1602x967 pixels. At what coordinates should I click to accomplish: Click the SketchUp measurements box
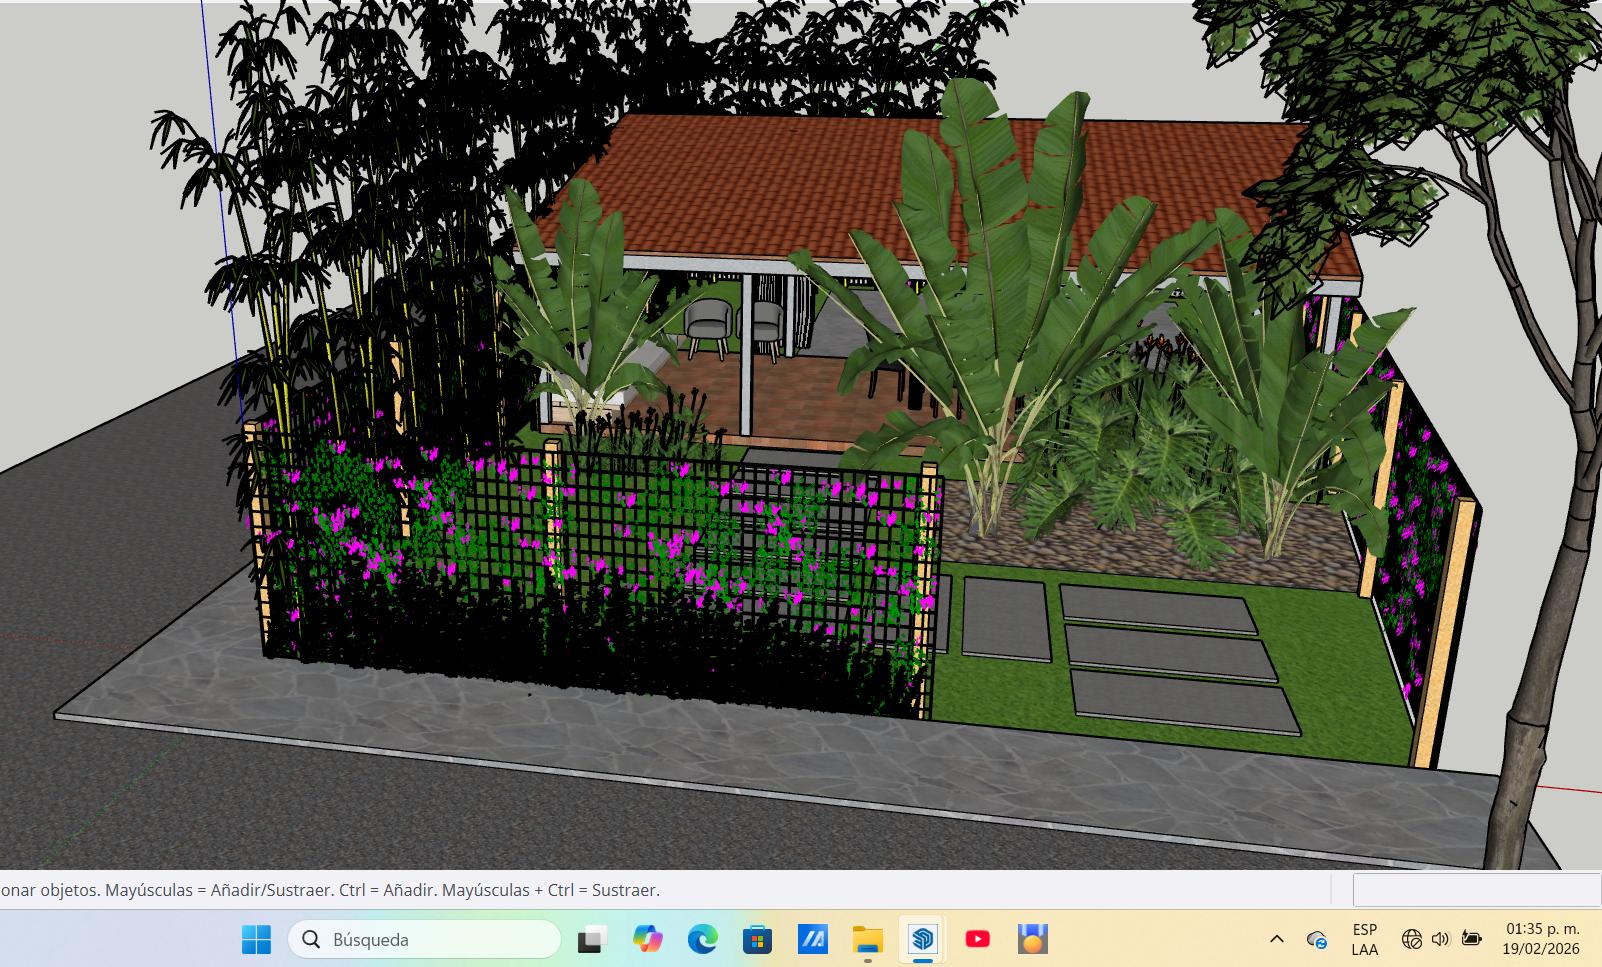pos(1476,889)
